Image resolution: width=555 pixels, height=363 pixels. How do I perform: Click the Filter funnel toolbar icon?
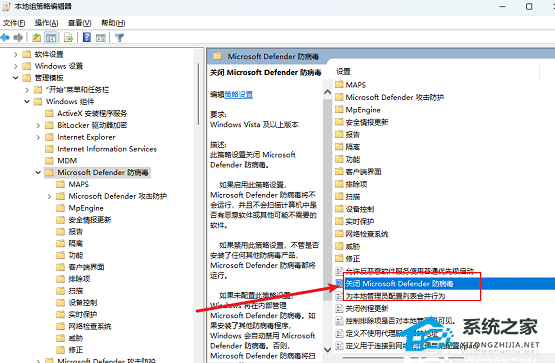point(120,38)
